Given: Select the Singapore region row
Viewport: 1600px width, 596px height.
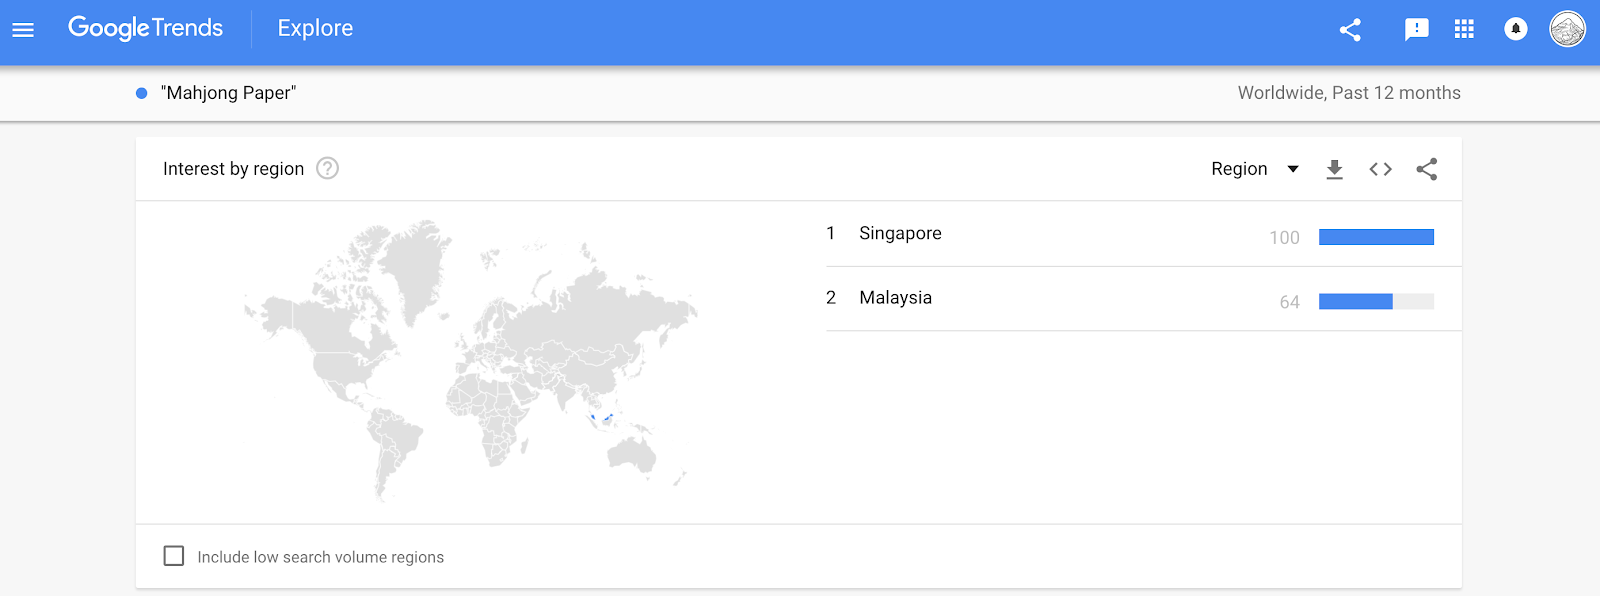Looking at the screenshot, I should [x=1143, y=234].
